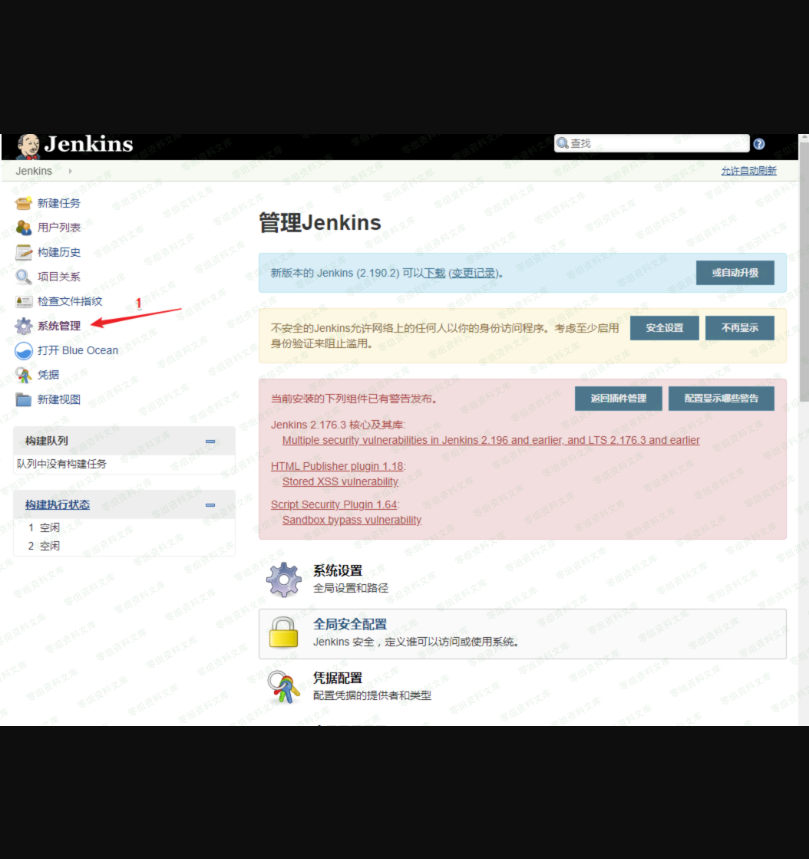Click the 检查文件指纹 fingerprint icon
Image resolution: width=809 pixels, height=859 pixels.
point(23,301)
